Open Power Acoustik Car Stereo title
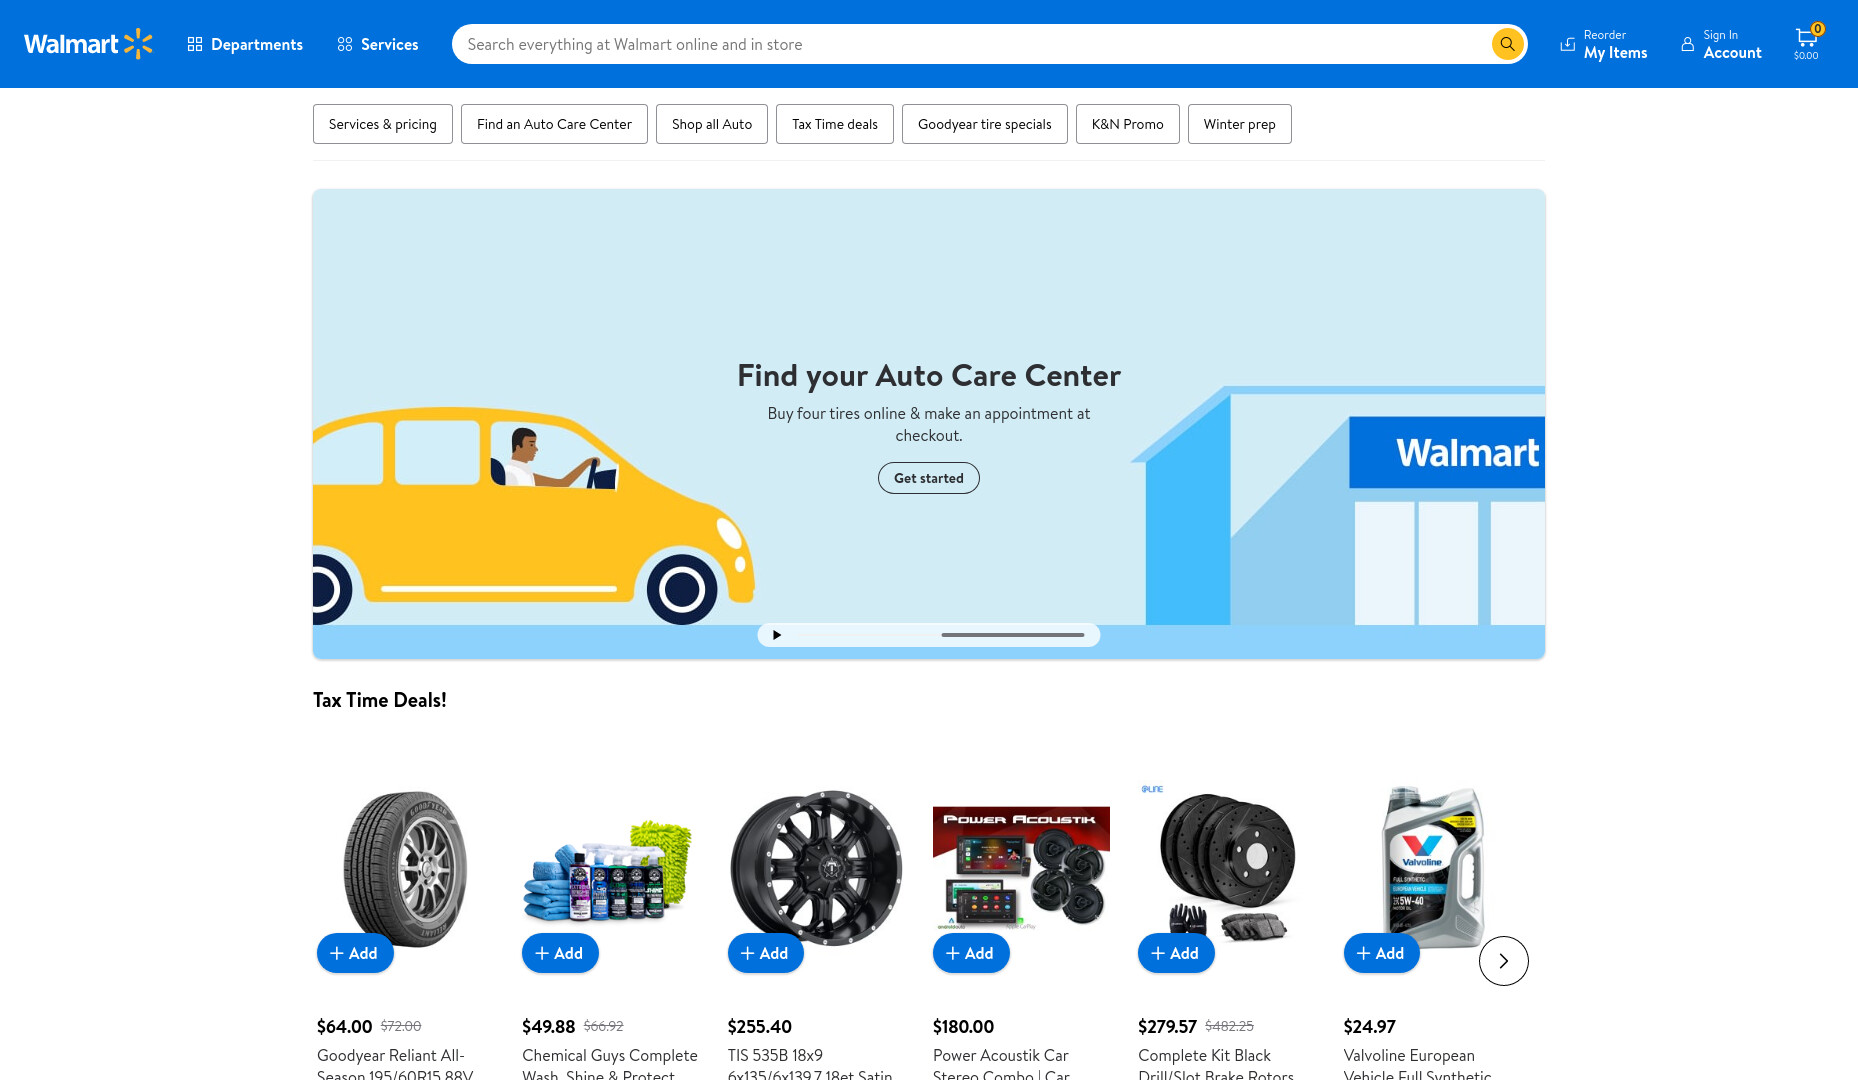This screenshot has height=1080, width=1858. (x=1001, y=1064)
